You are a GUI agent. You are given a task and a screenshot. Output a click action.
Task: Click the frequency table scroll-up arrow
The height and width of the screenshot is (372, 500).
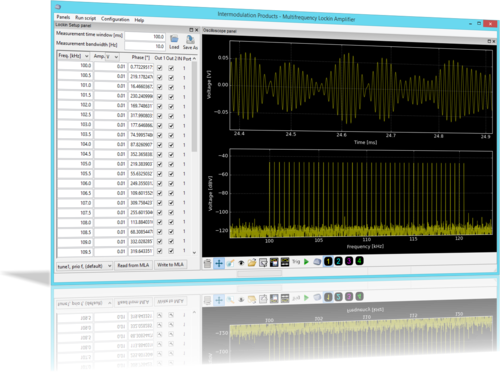194,58
